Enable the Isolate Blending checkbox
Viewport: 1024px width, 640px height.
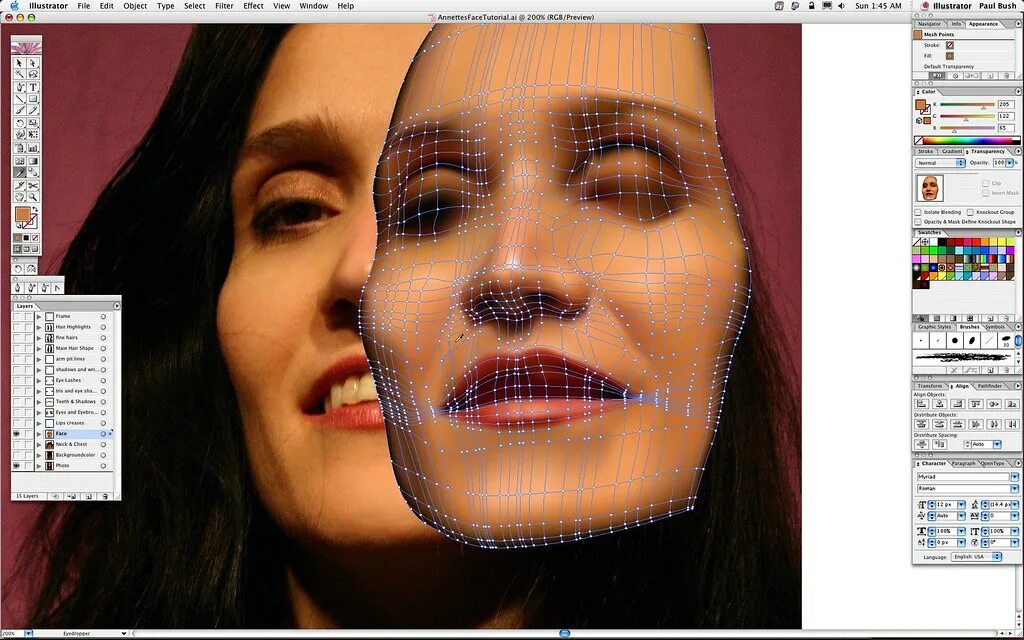[x=918, y=212]
